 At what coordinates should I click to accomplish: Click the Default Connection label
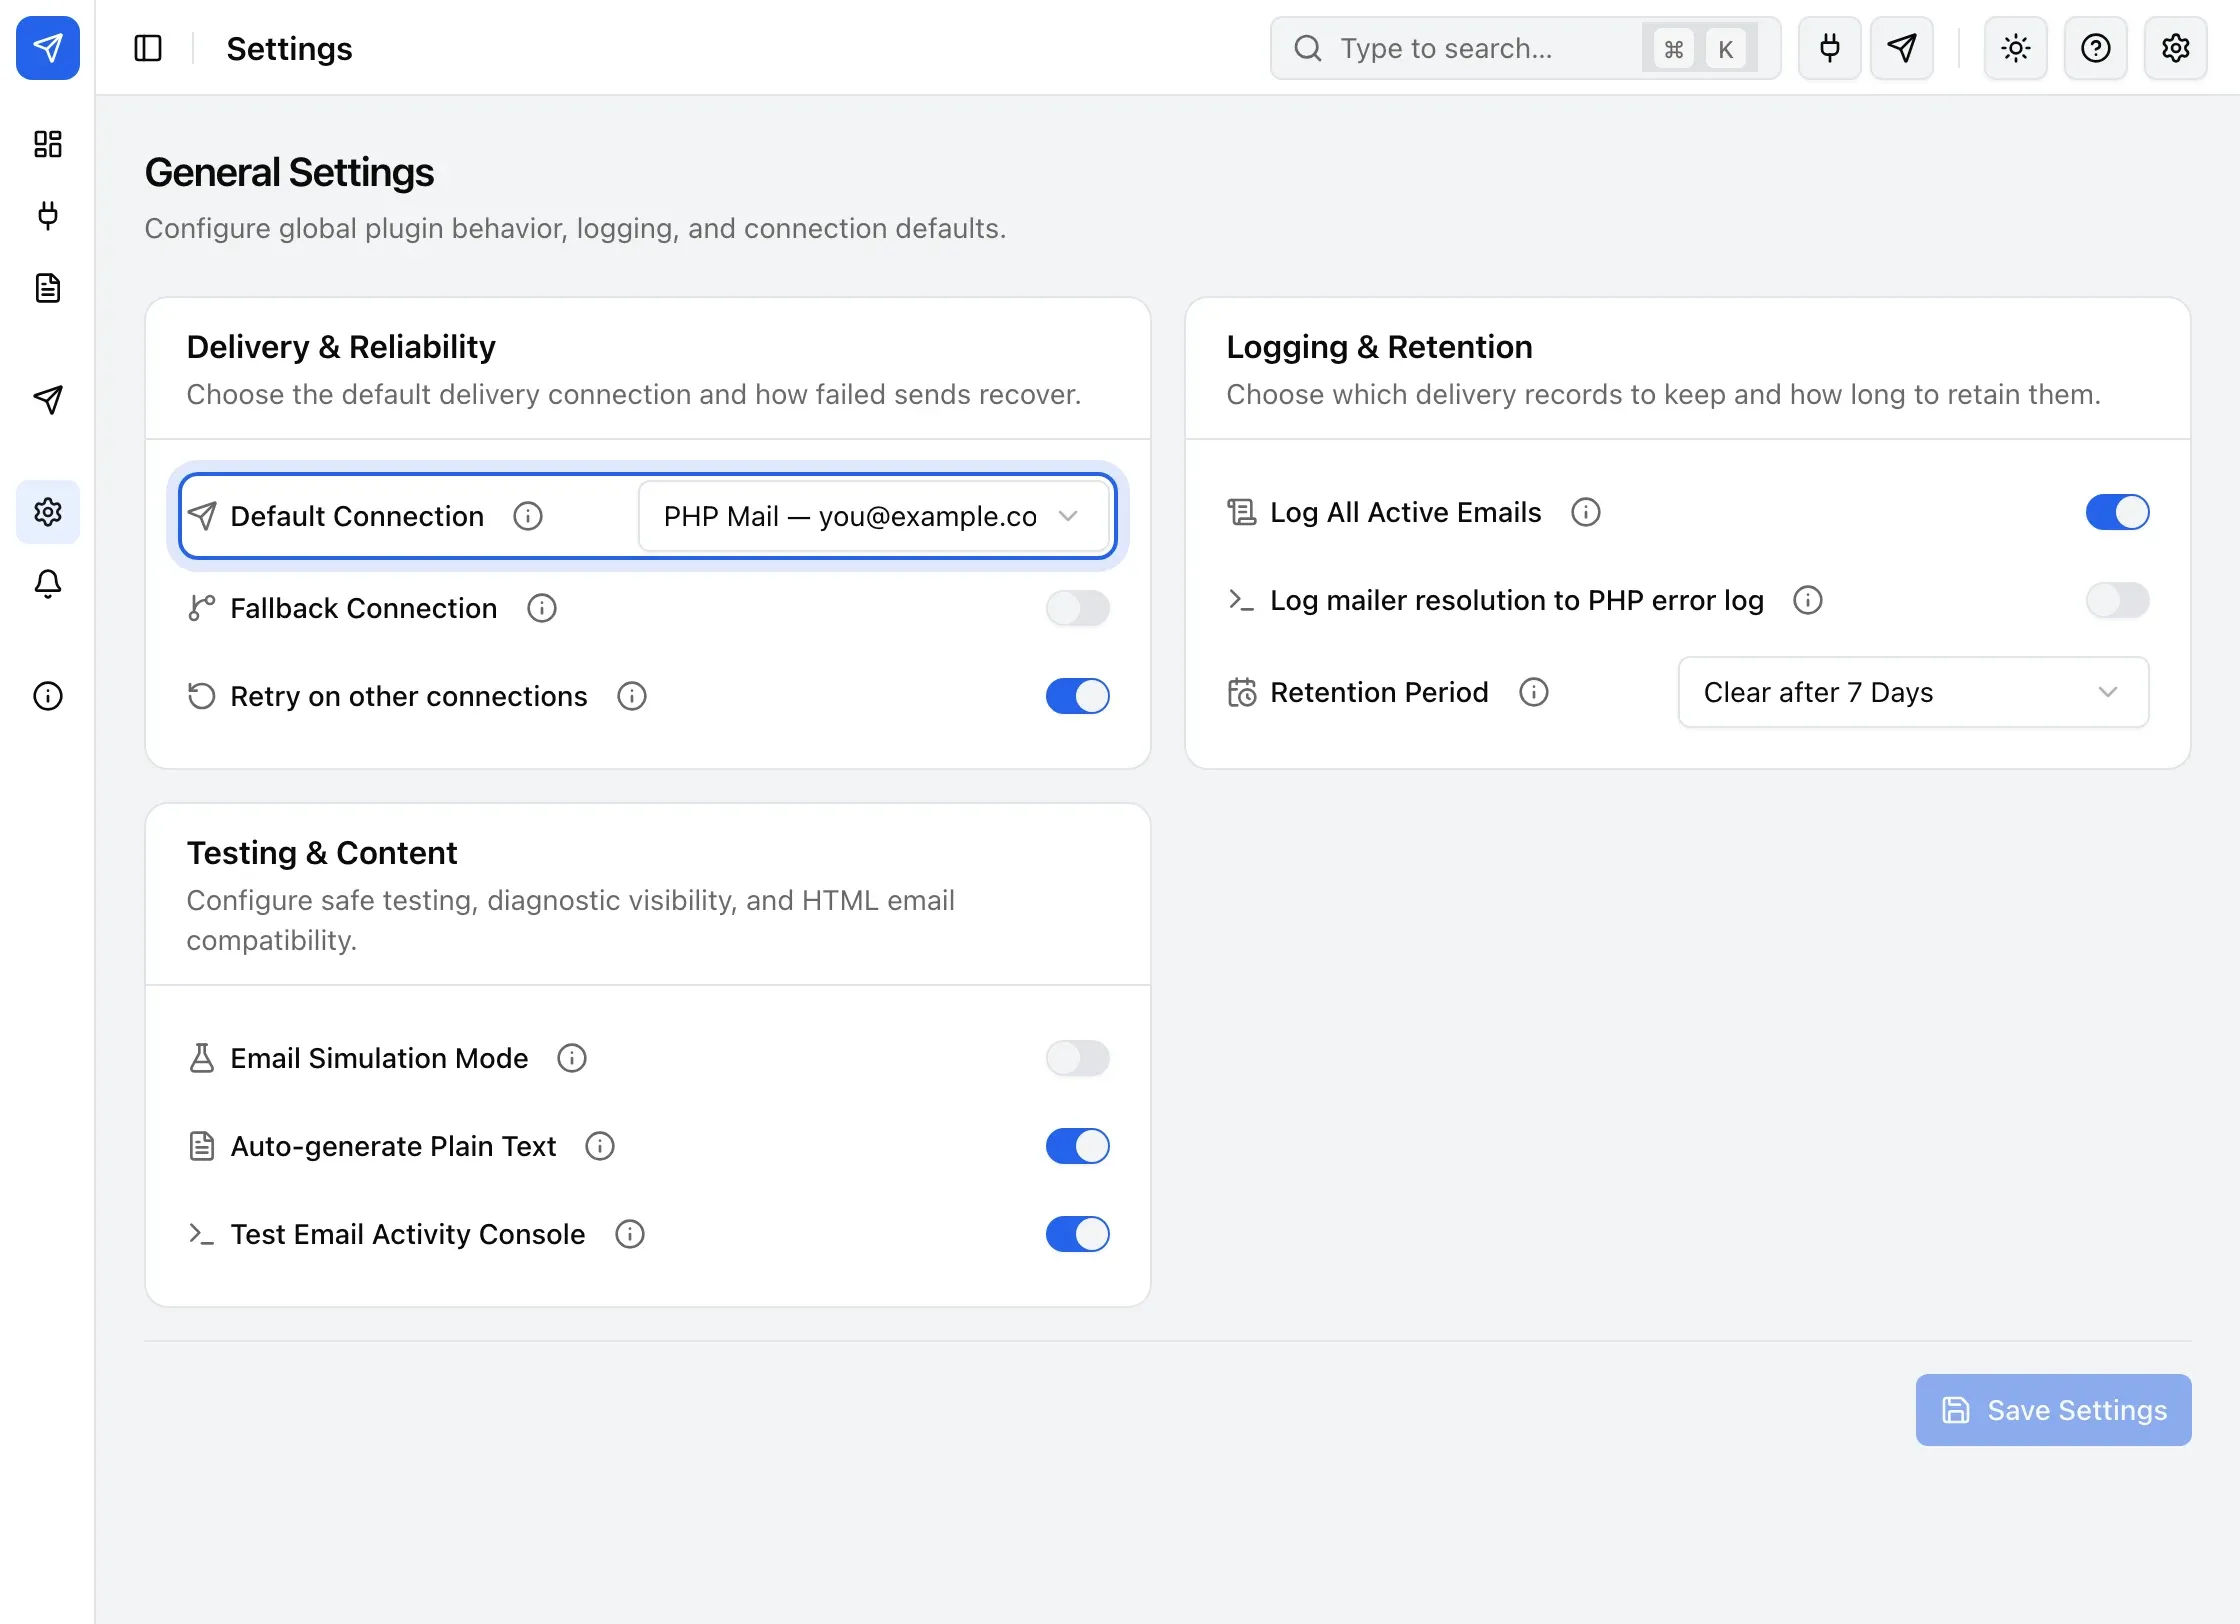(x=357, y=516)
